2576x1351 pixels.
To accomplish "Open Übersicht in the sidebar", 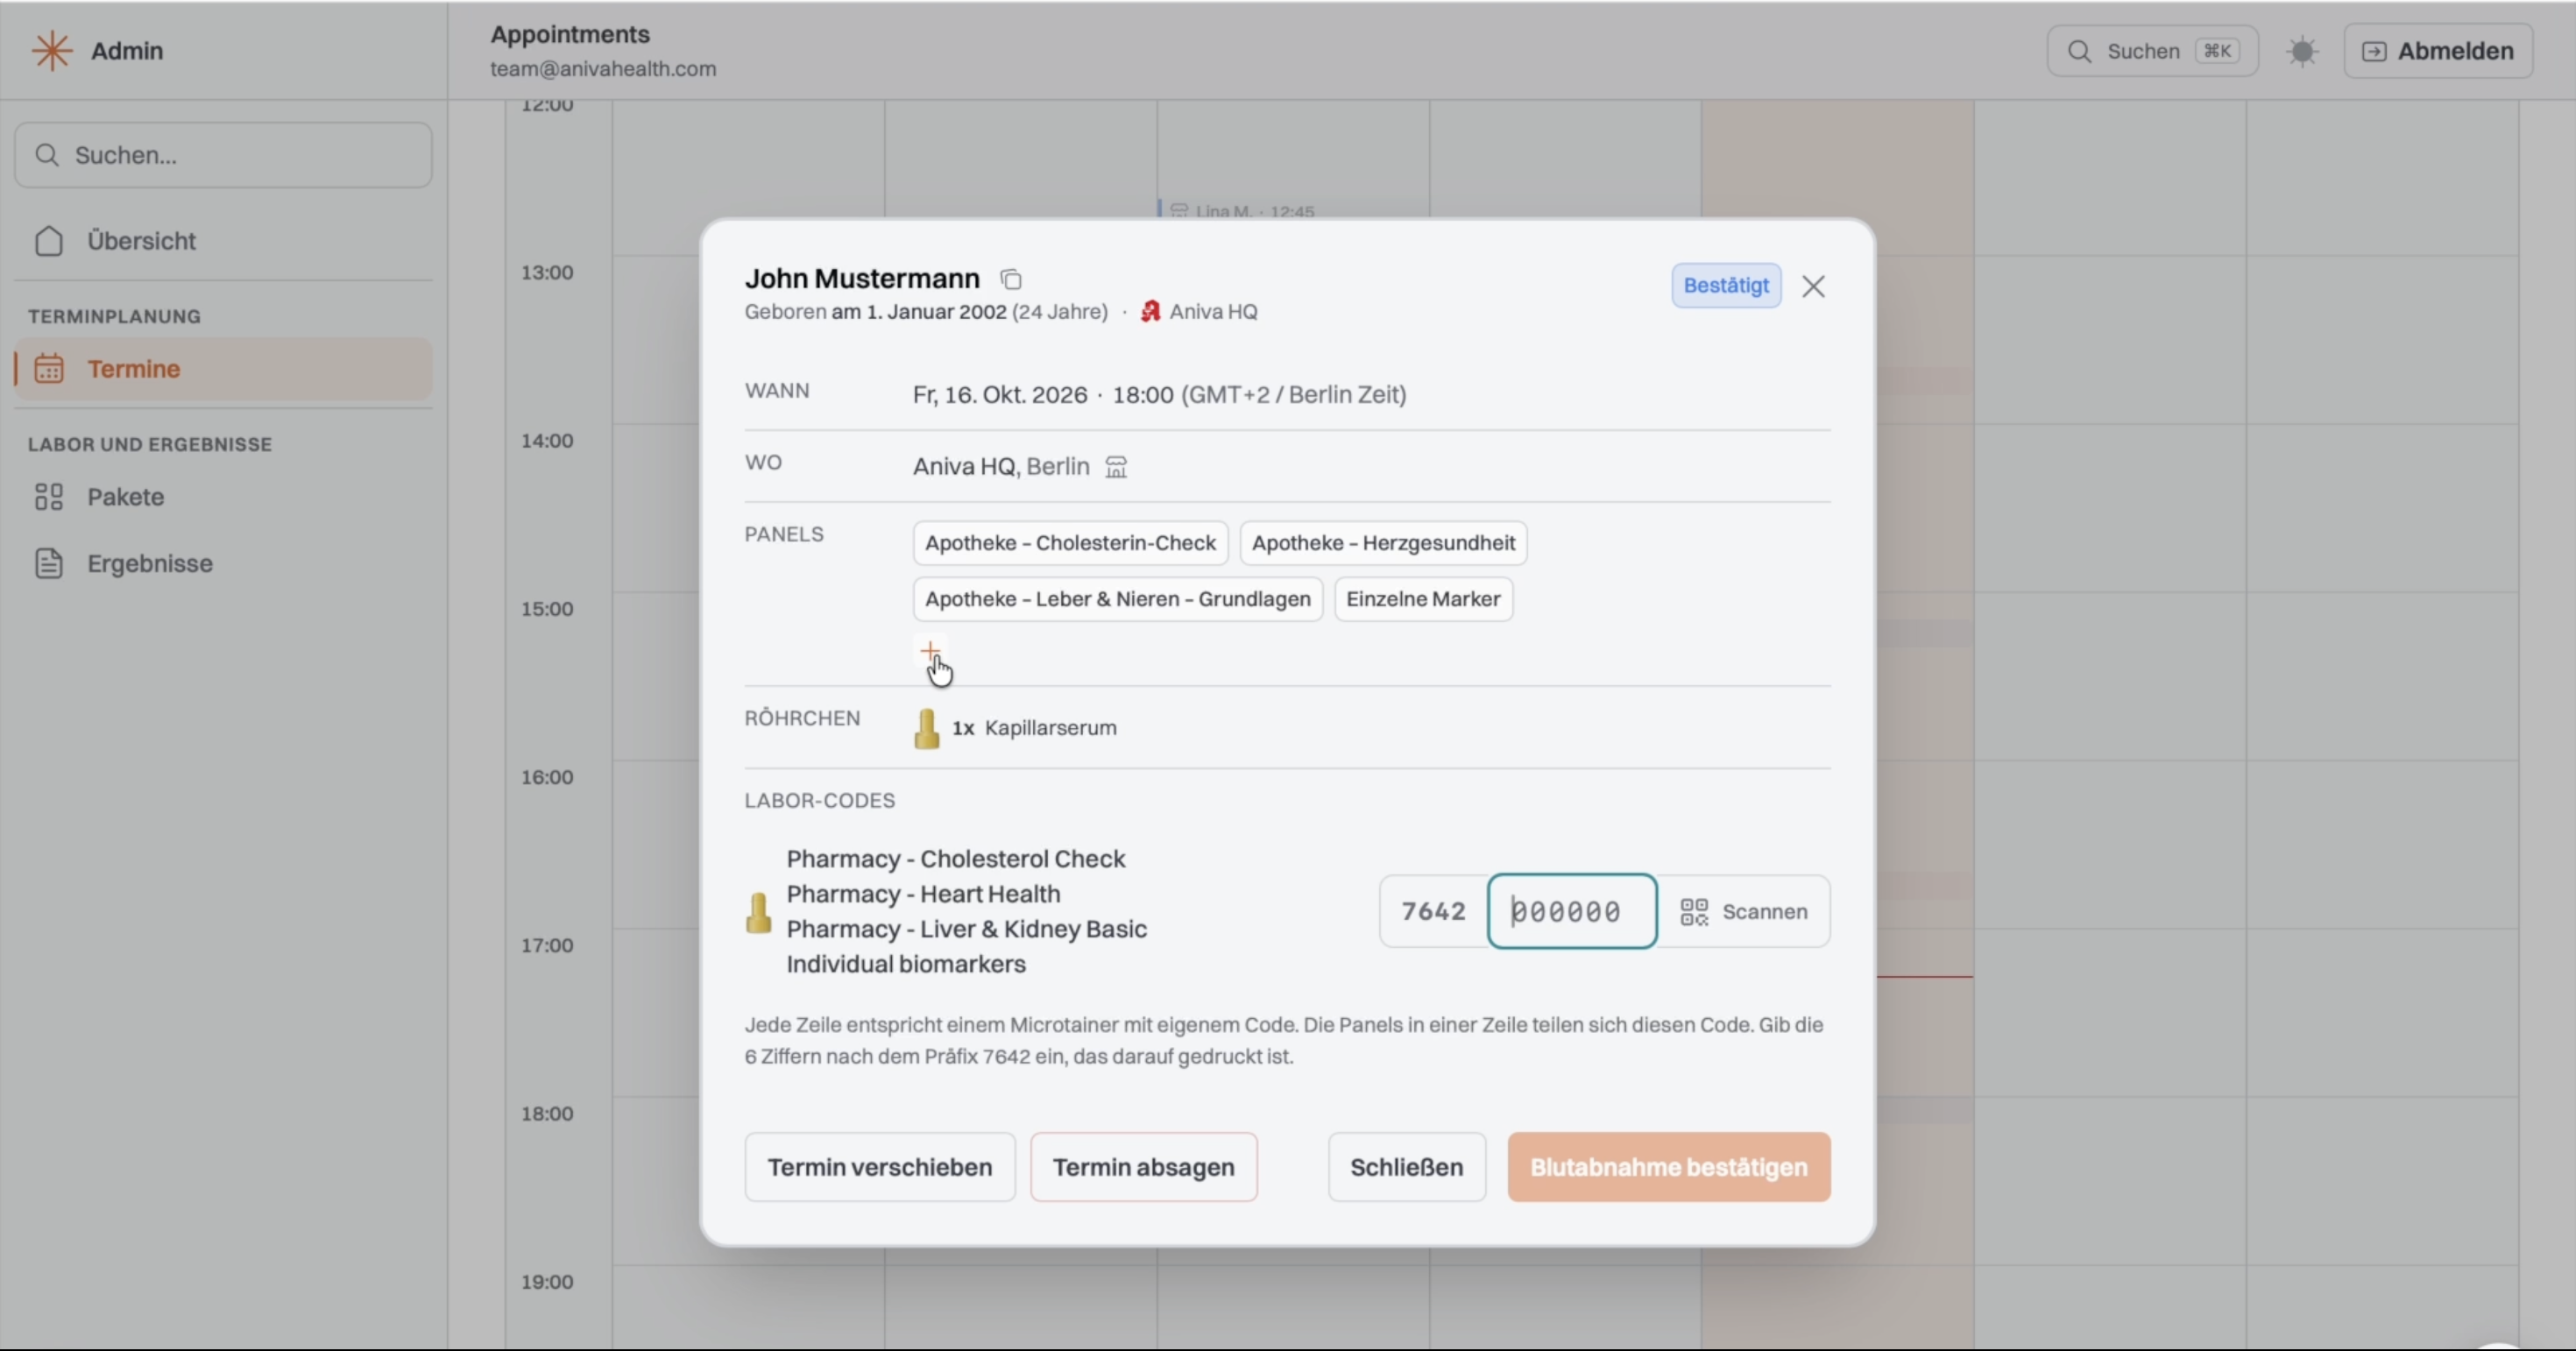I will click(x=223, y=241).
